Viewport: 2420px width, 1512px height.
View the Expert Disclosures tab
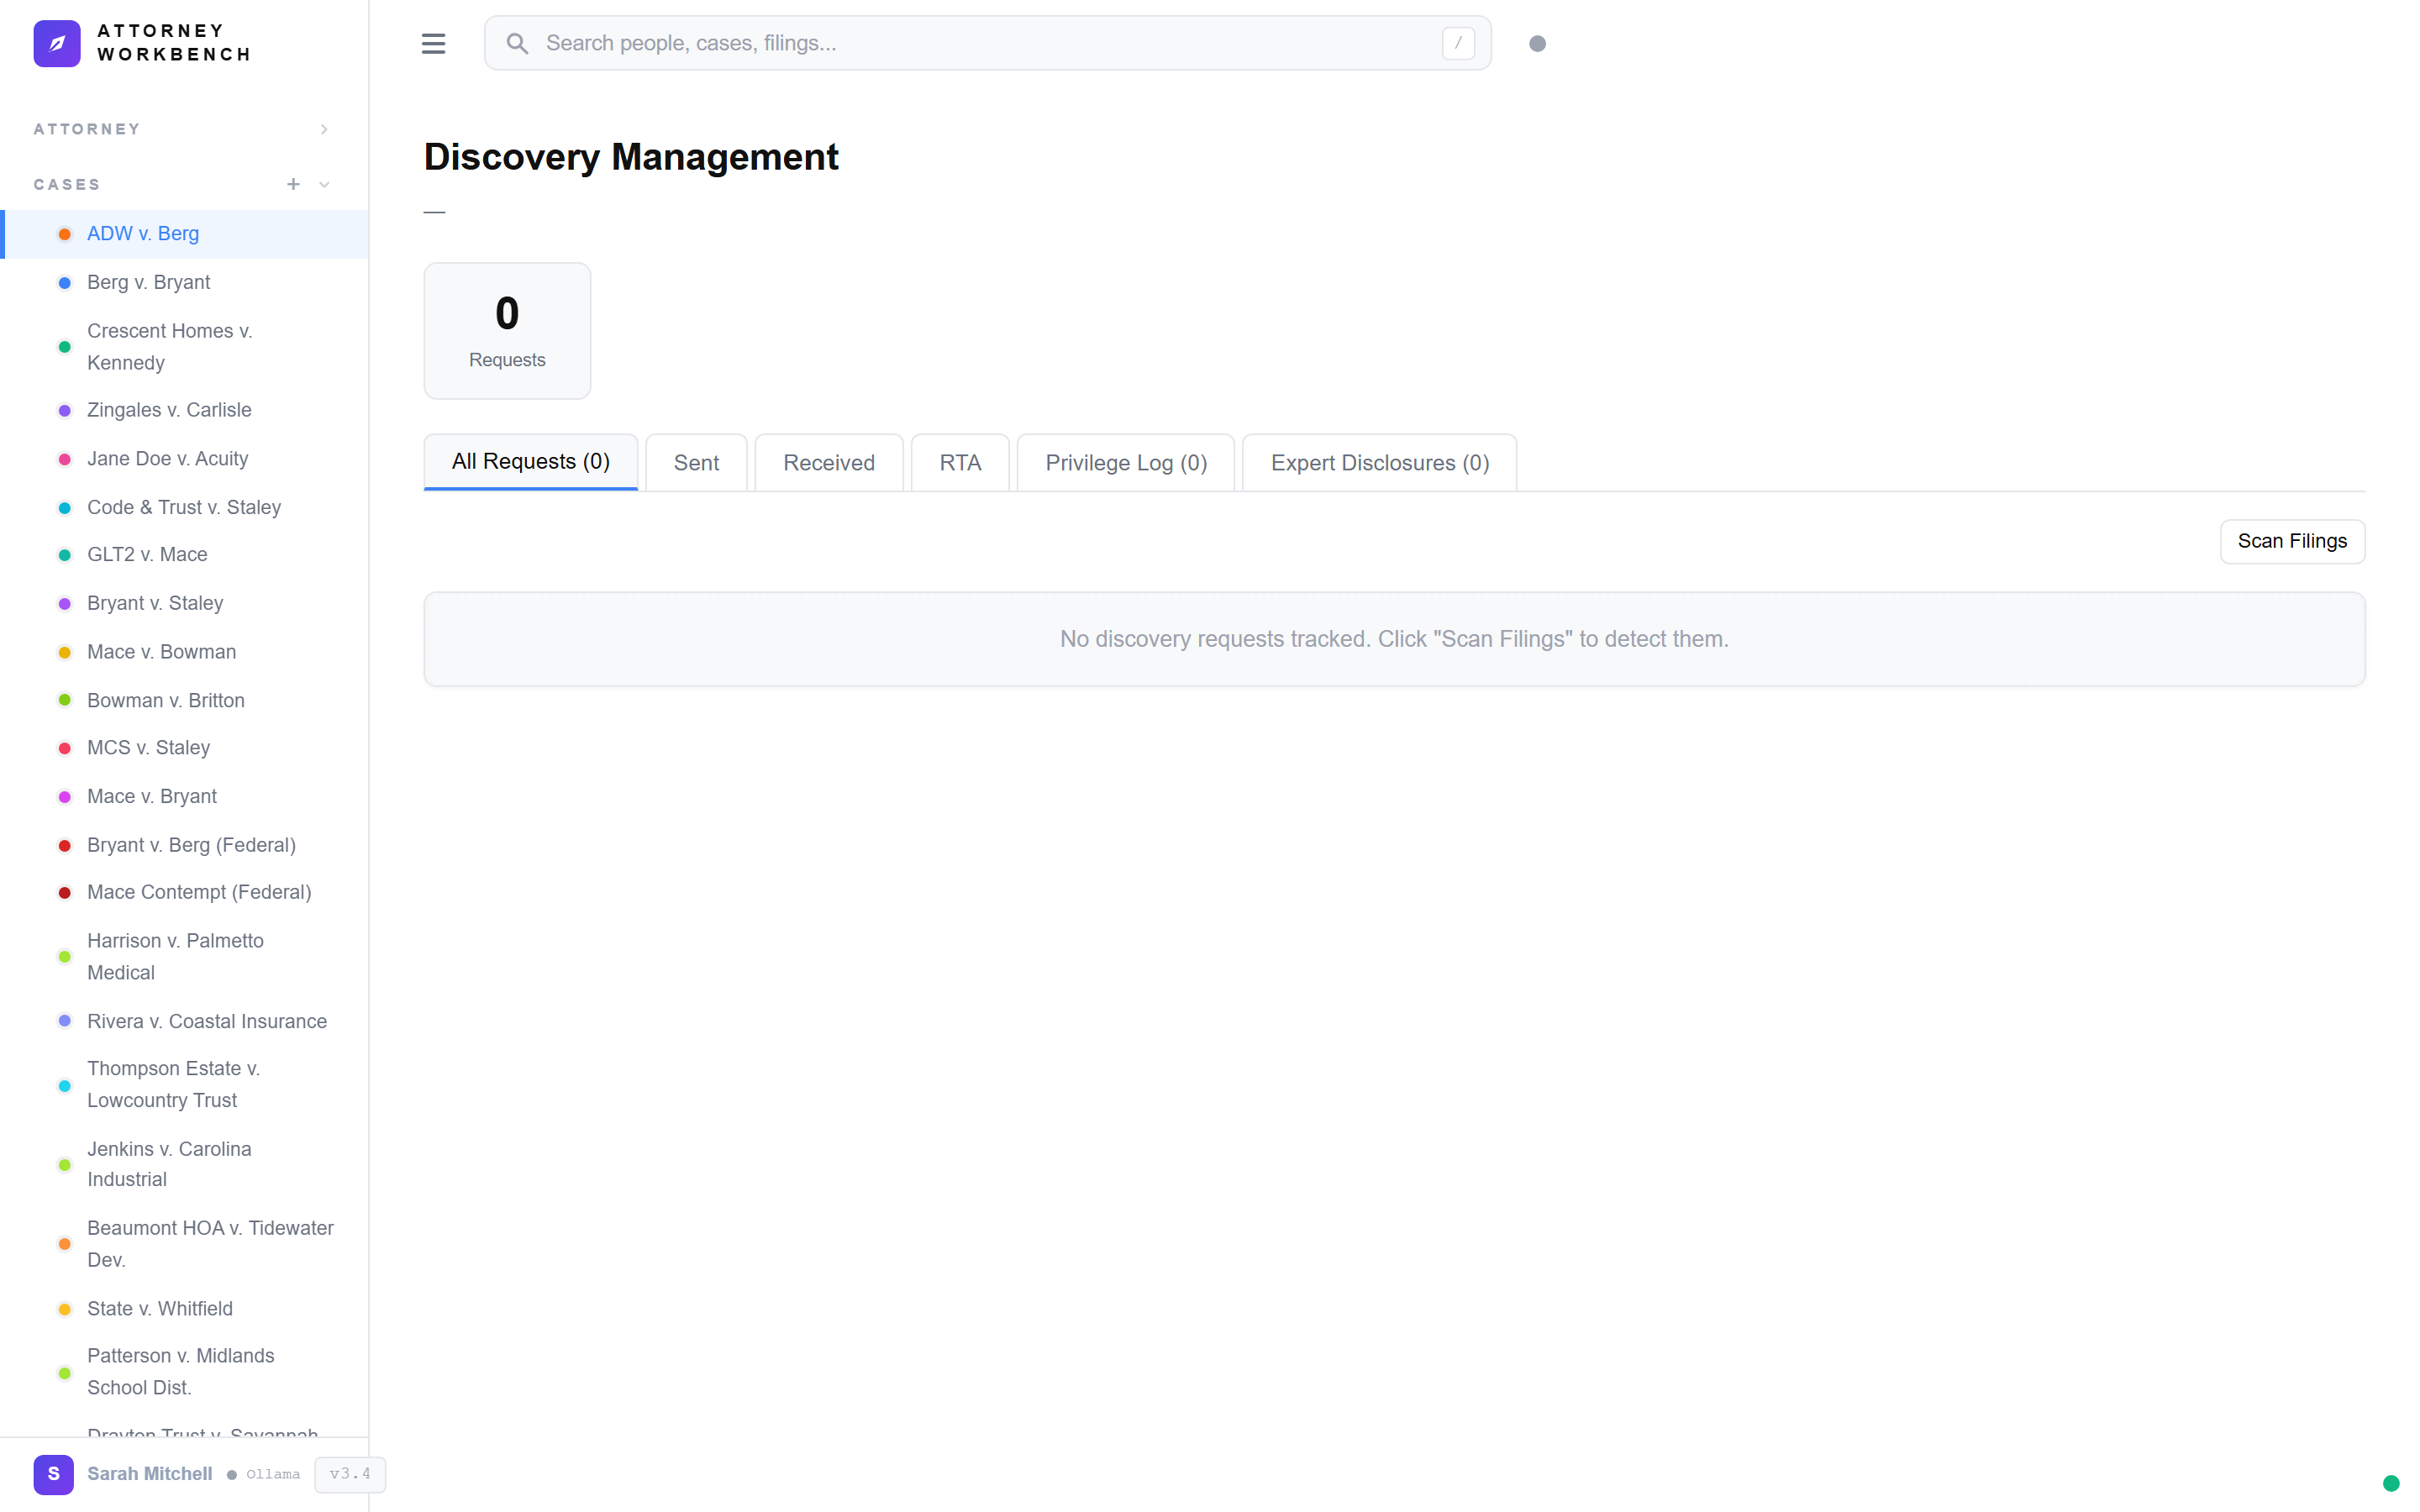click(x=1378, y=462)
